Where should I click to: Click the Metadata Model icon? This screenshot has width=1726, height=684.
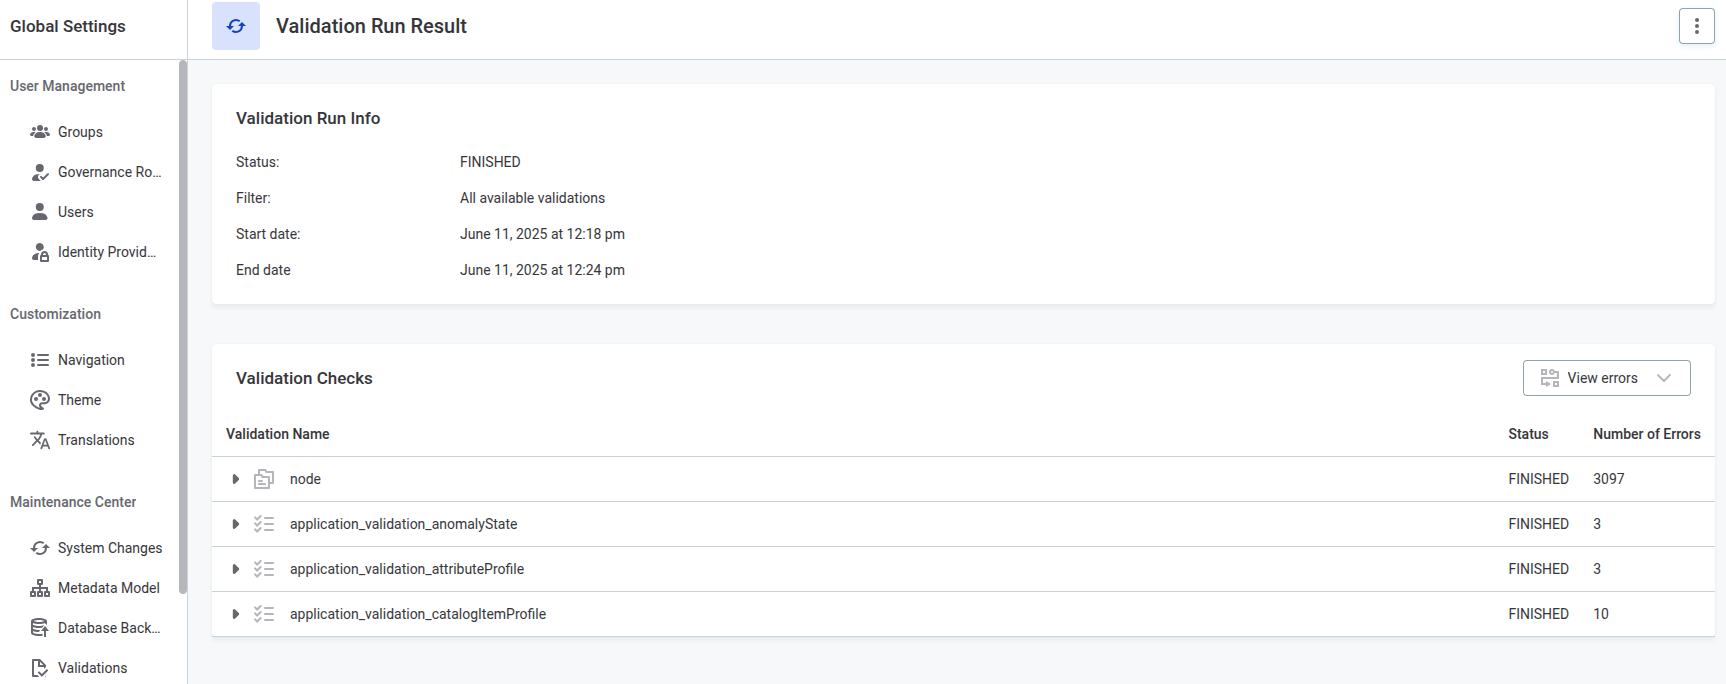click(40, 588)
